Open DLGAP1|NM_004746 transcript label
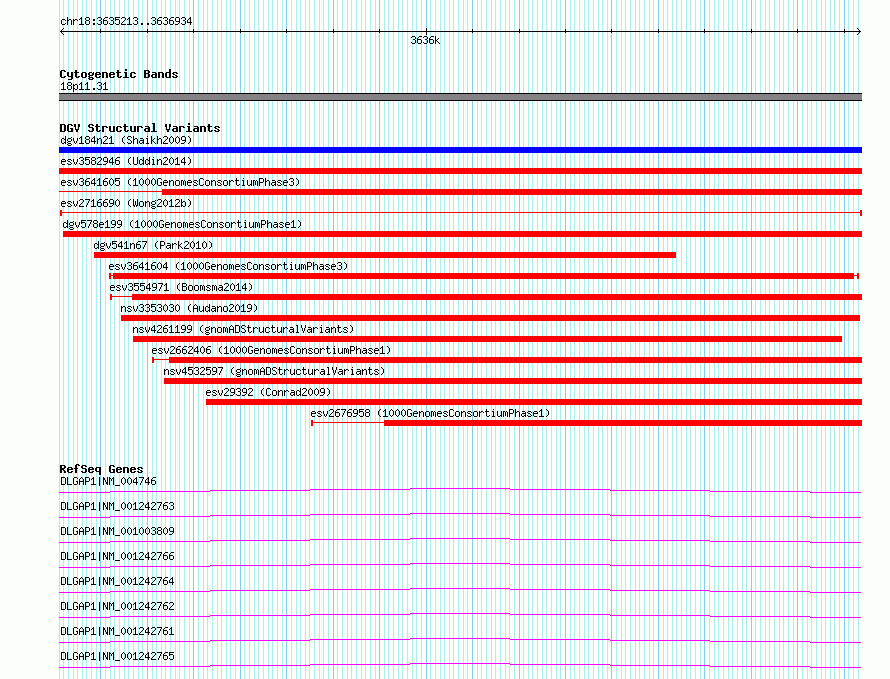The image size is (890, 679). tap(108, 481)
